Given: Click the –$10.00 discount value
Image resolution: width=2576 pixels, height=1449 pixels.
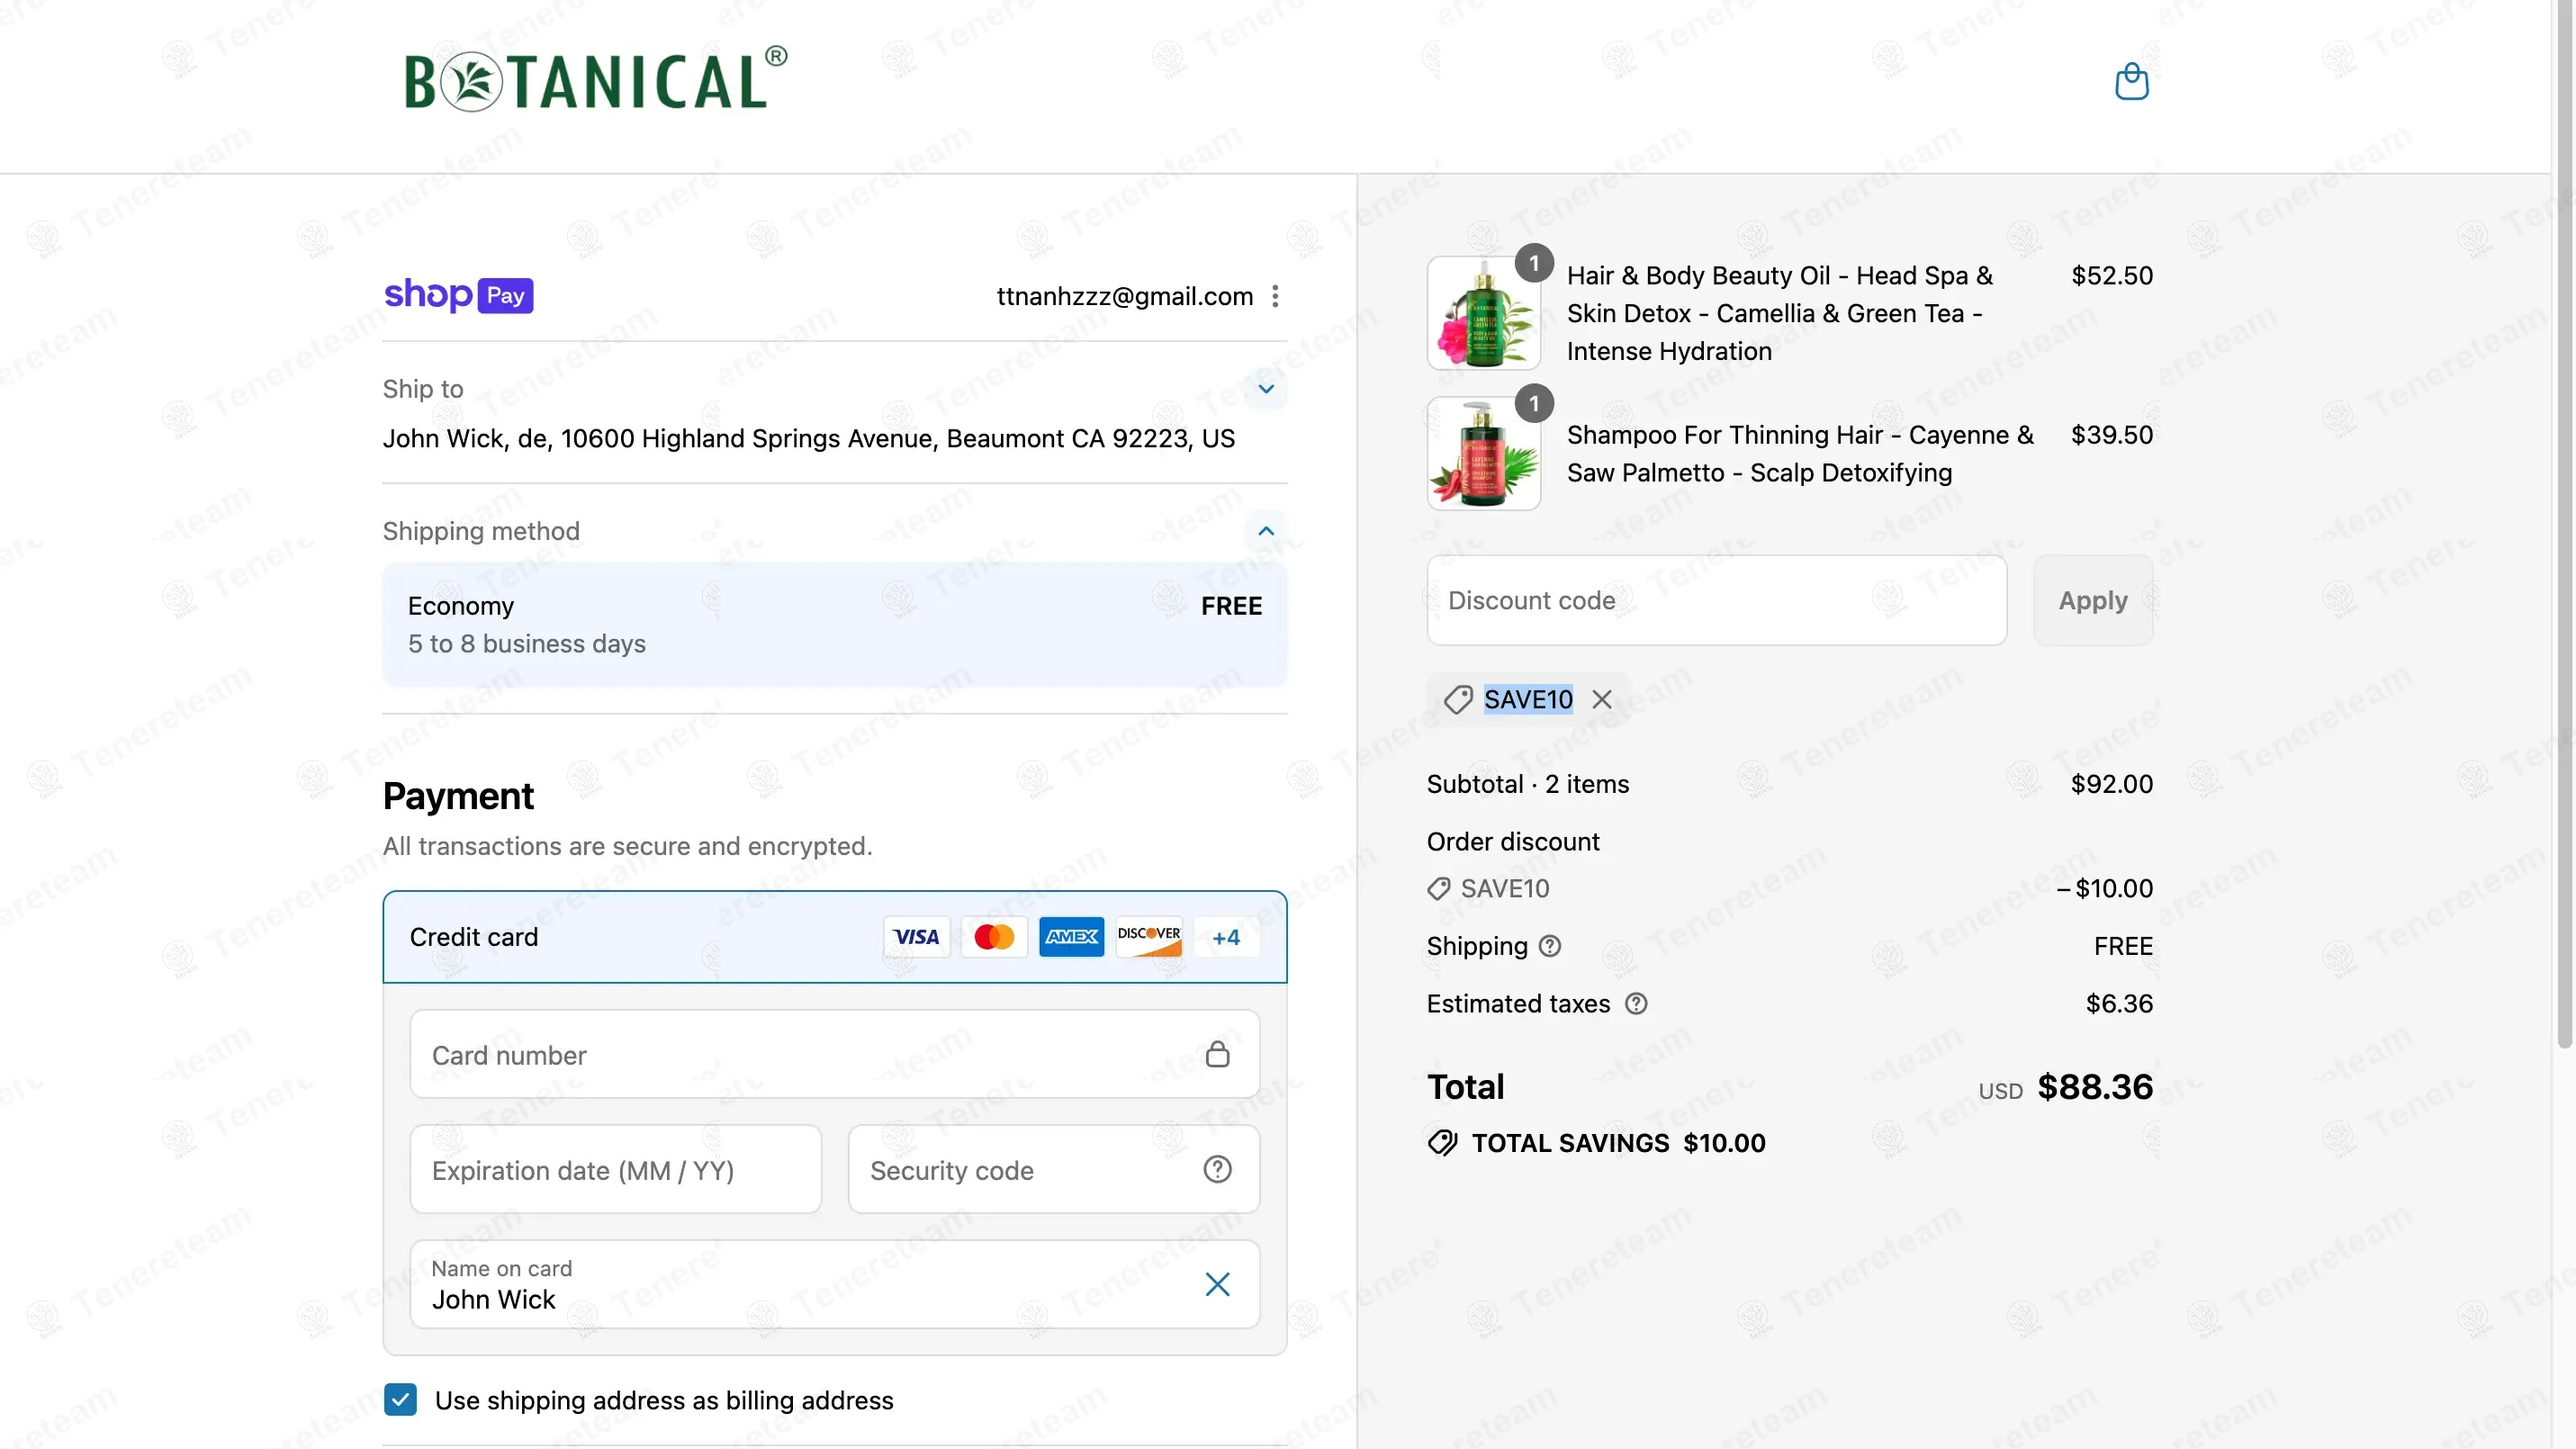Looking at the screenshot, I should [2104, 888].
